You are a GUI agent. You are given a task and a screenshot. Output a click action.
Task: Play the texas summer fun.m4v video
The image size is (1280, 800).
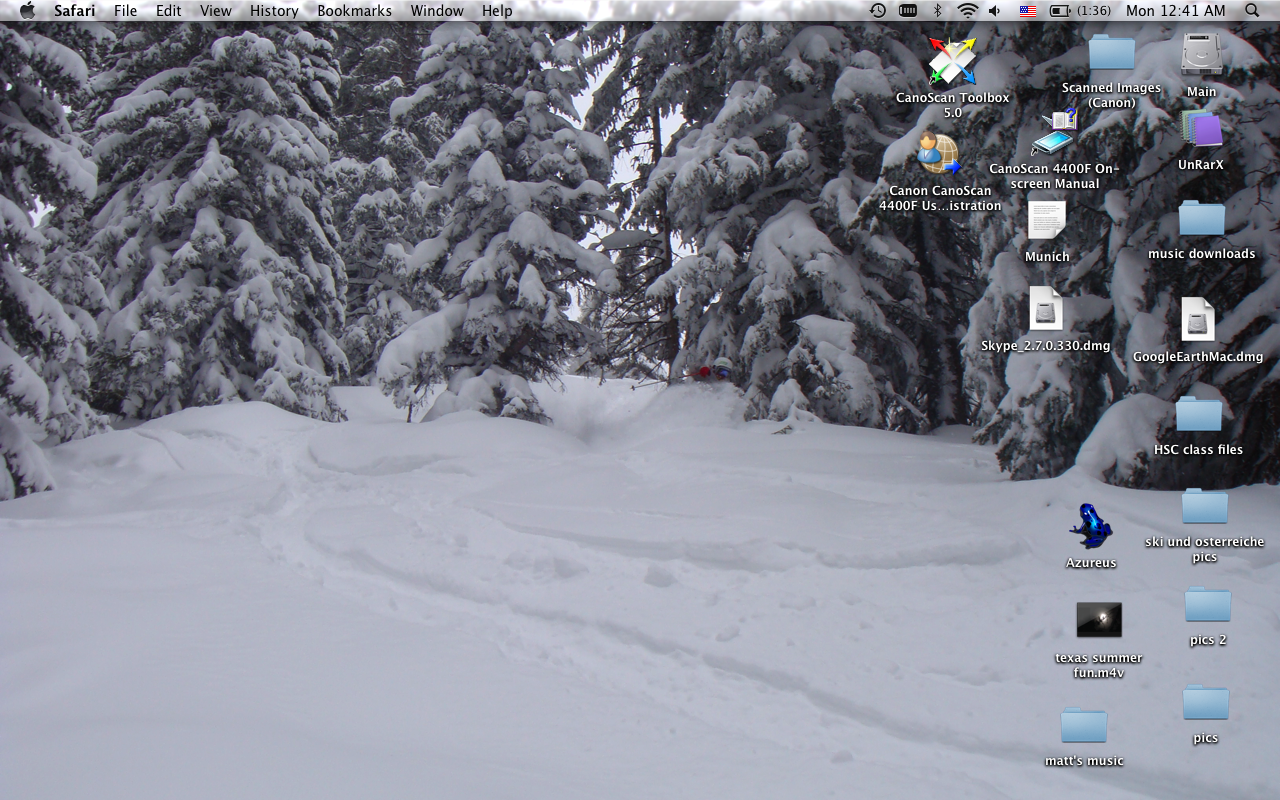pos(1098,620)
